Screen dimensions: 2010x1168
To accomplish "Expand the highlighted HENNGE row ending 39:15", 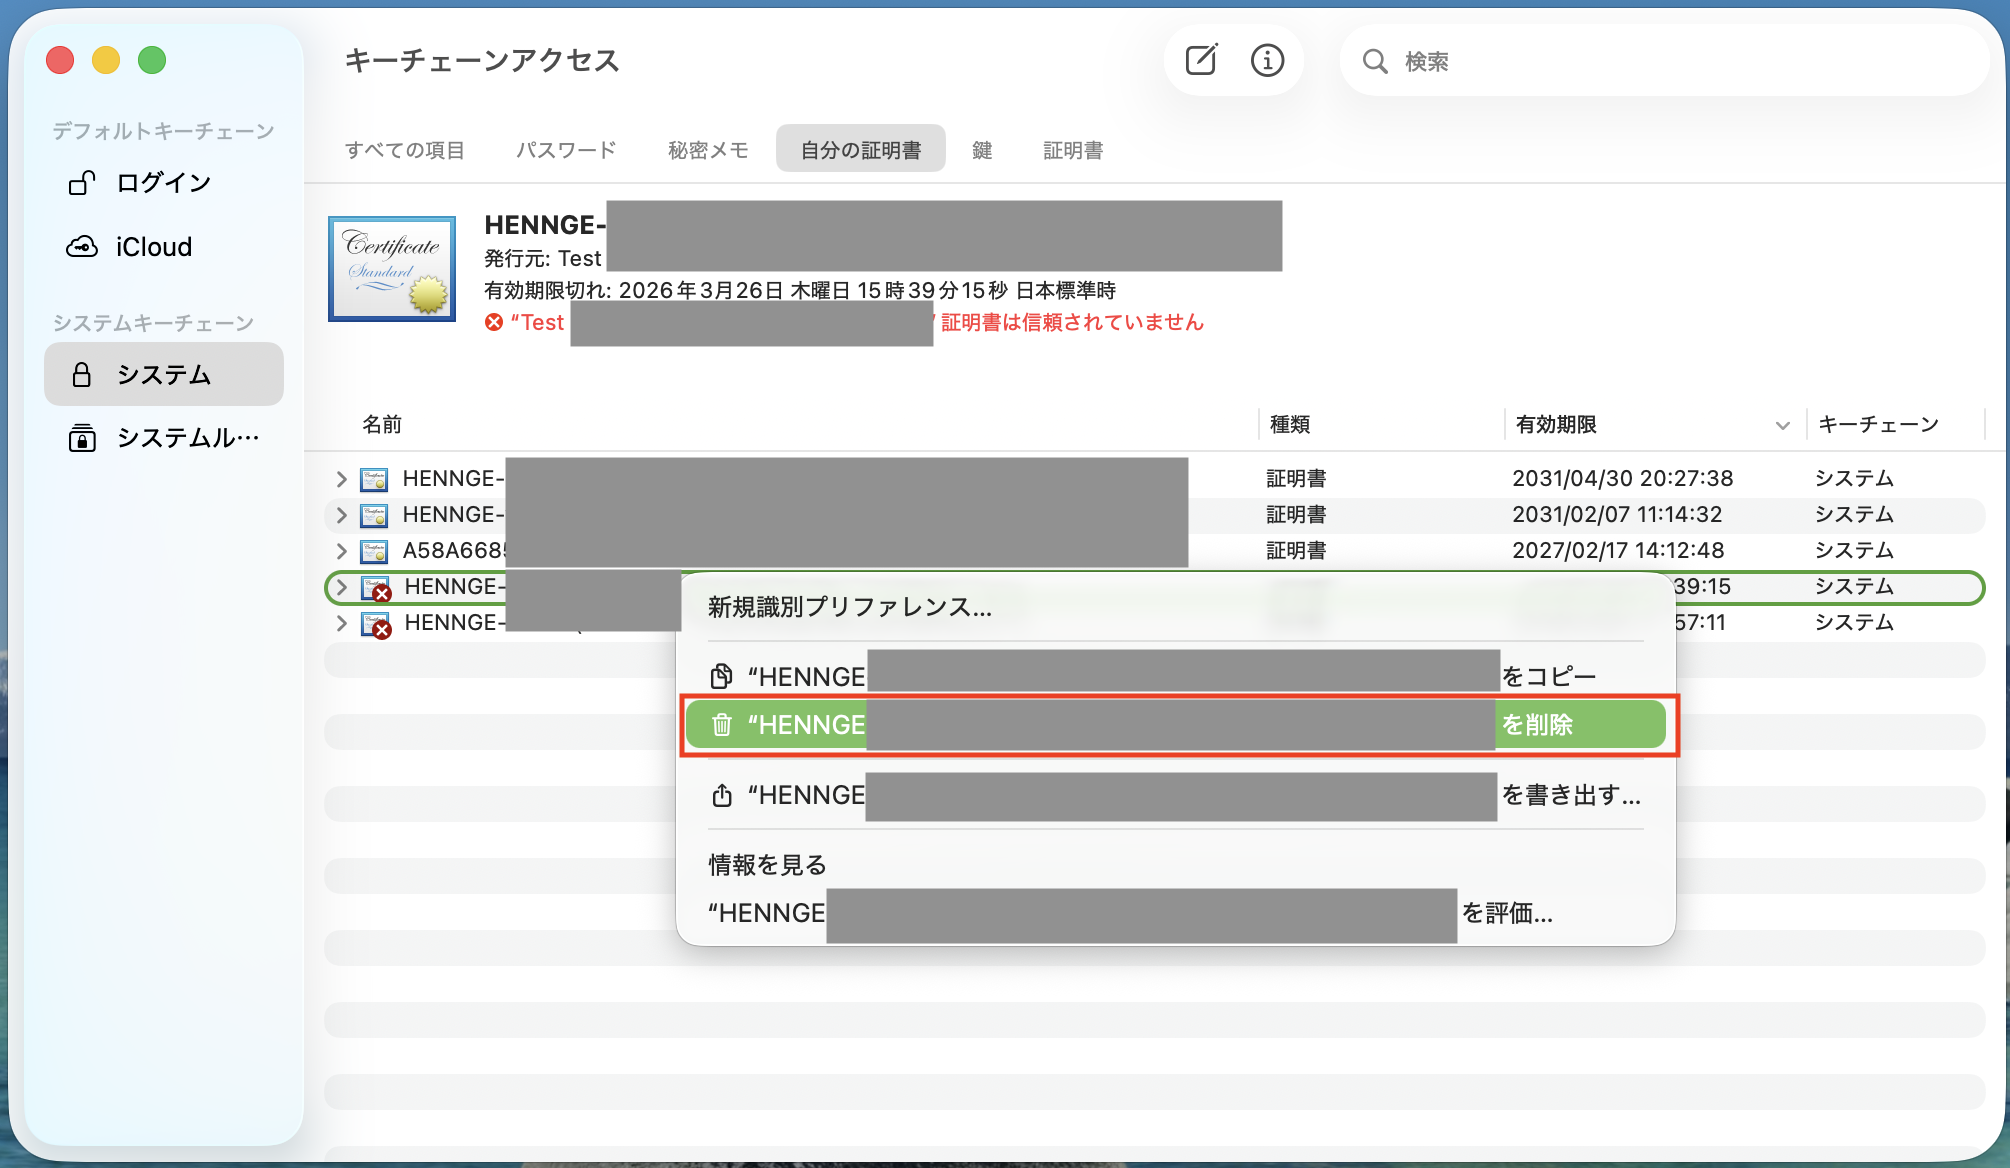I will [x=341, y=587].
